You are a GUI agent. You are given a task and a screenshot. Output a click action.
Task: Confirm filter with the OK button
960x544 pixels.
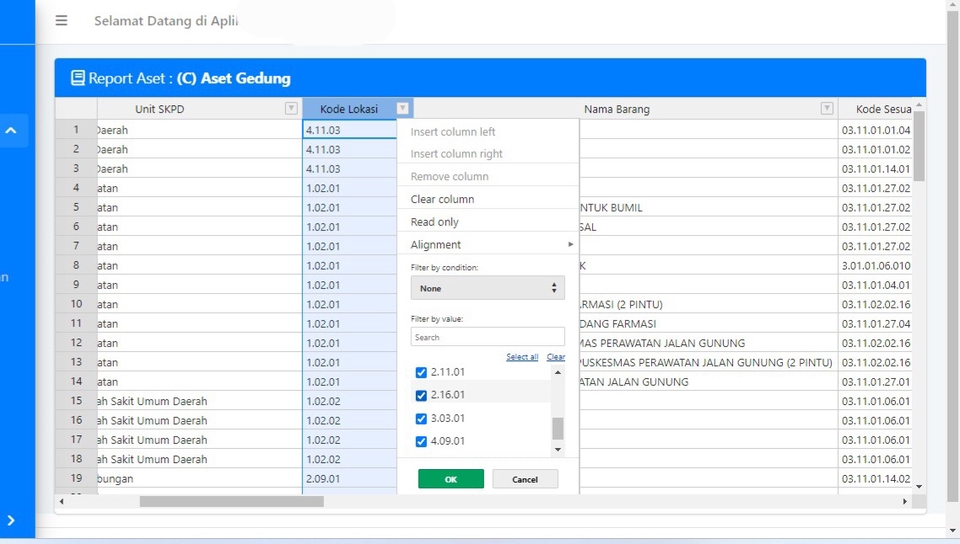click(451, 479)
